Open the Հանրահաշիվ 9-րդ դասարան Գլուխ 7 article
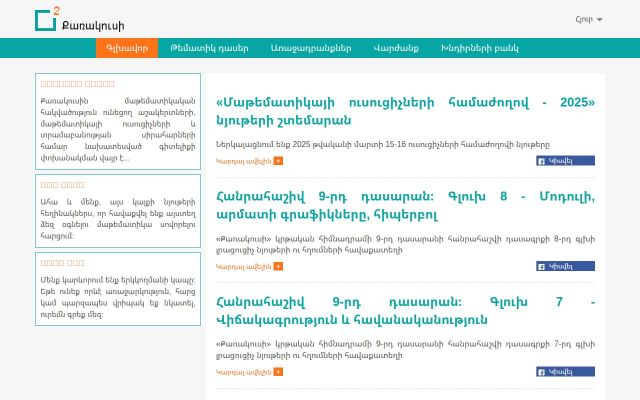Image resolution: width=640 pixels, height=400 pixels. click(x=405, y=311)
